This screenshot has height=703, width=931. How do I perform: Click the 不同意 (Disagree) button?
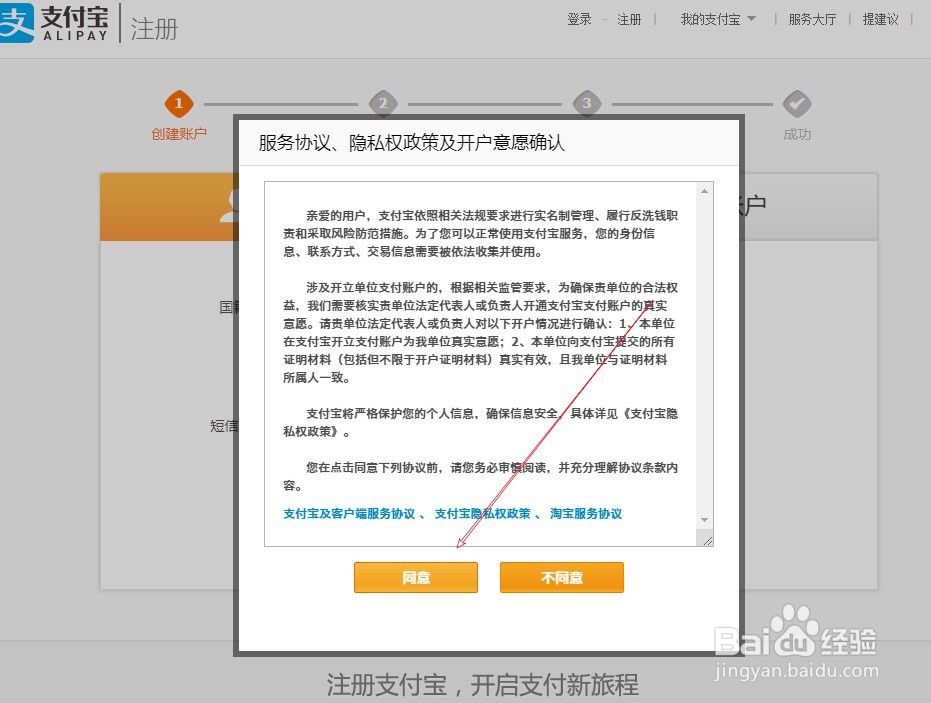point(562,577)
